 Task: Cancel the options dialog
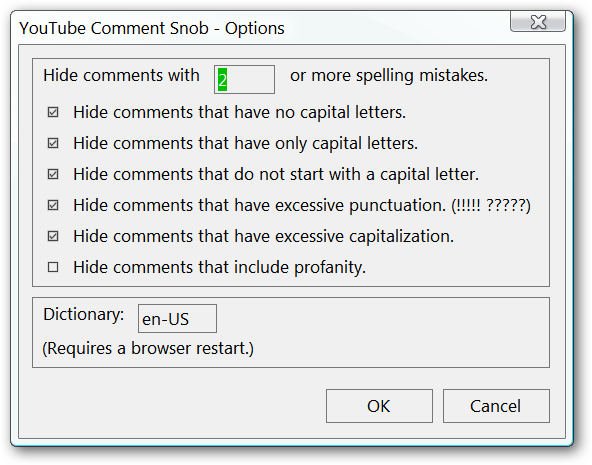[496, 406]
